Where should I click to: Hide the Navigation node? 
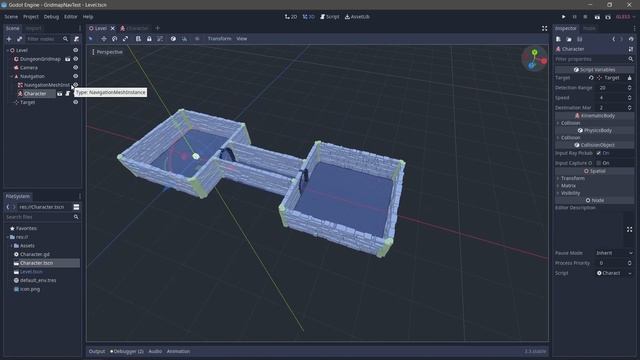(76, 76)
